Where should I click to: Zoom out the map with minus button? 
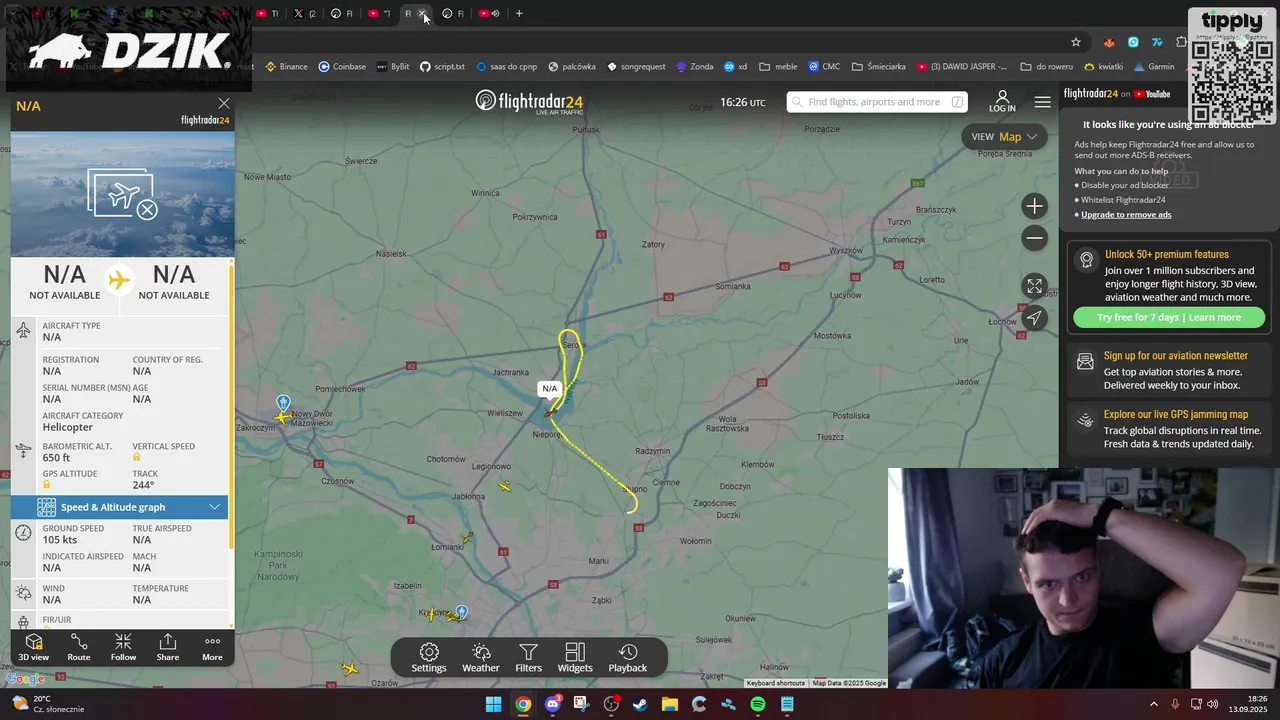coord(1034,238)
